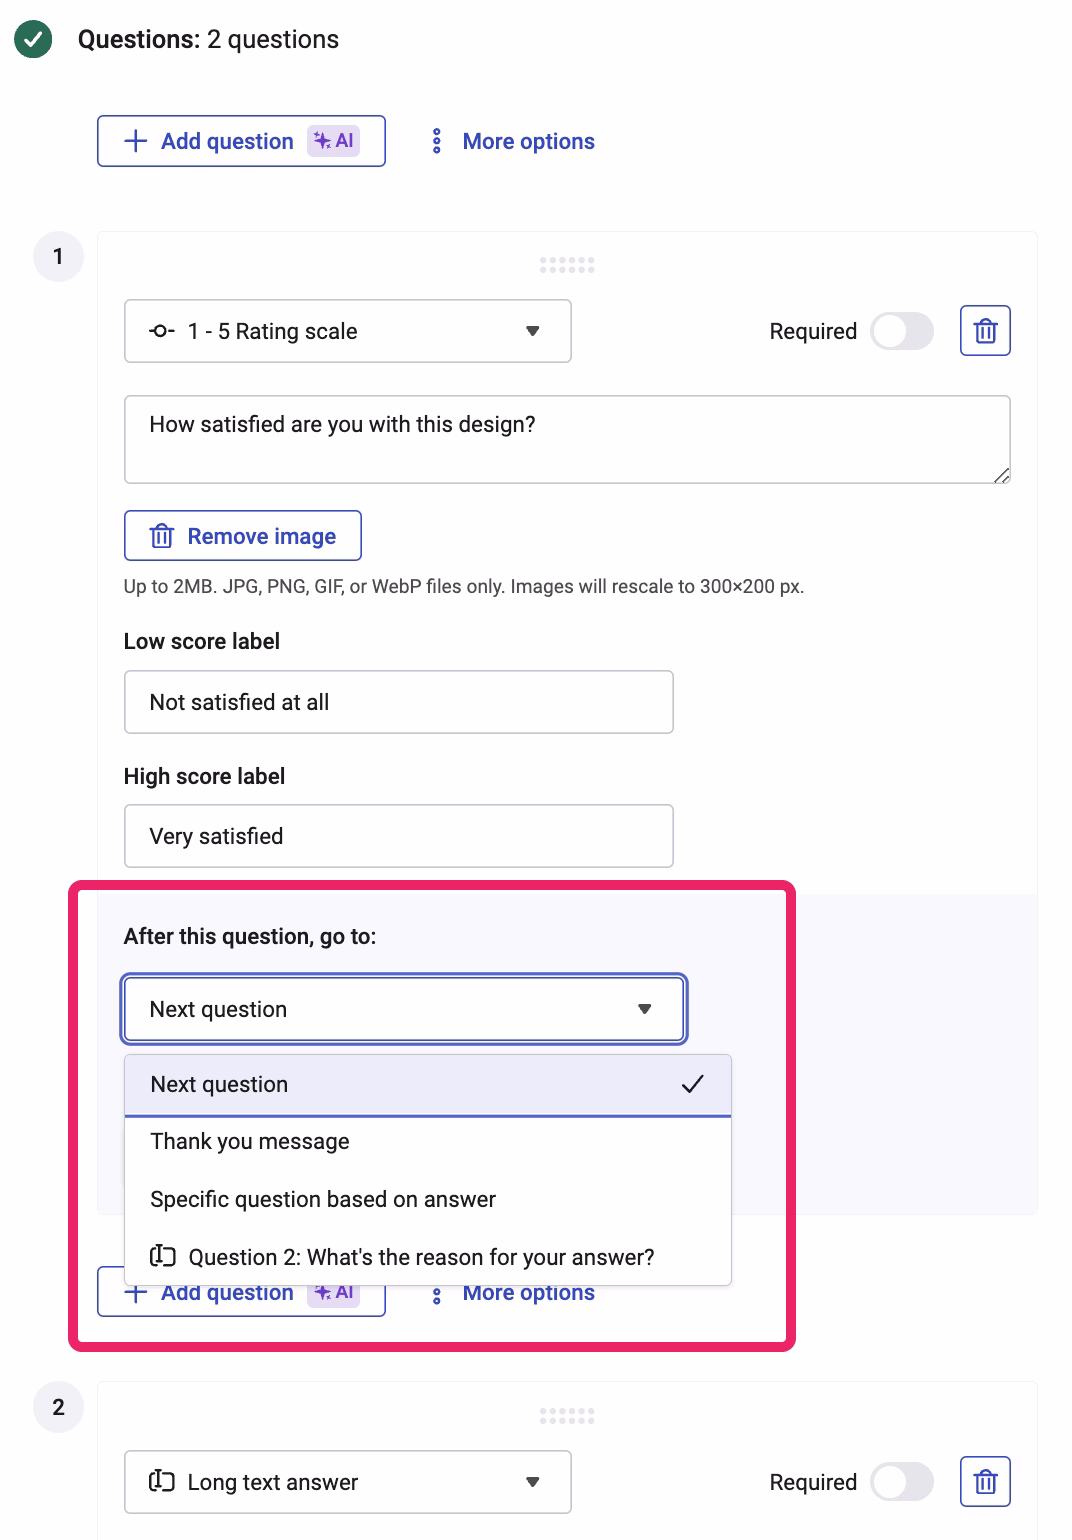Open the After this question go to dropdown
Screen dimensions: 1072x1540
pyautogui.click(x=402, y=1008)
